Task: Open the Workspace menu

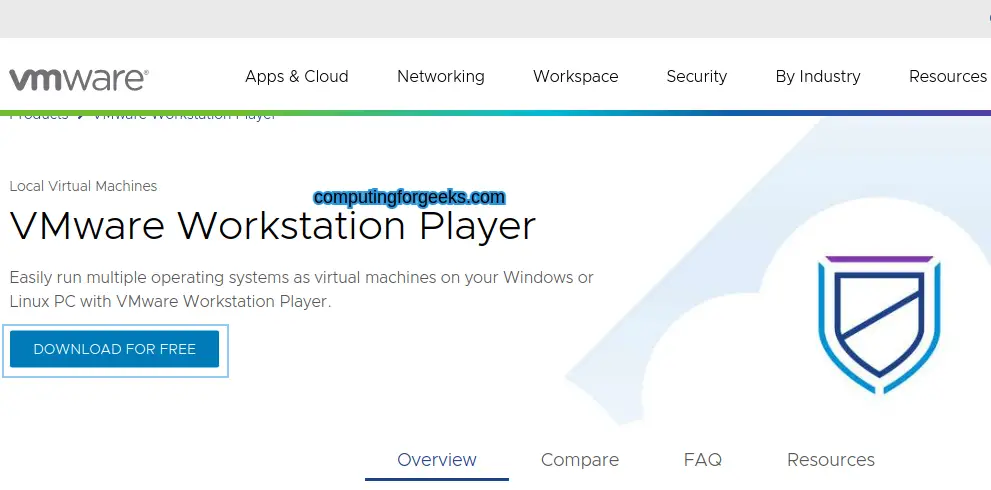Action: [x=576, y=77]
